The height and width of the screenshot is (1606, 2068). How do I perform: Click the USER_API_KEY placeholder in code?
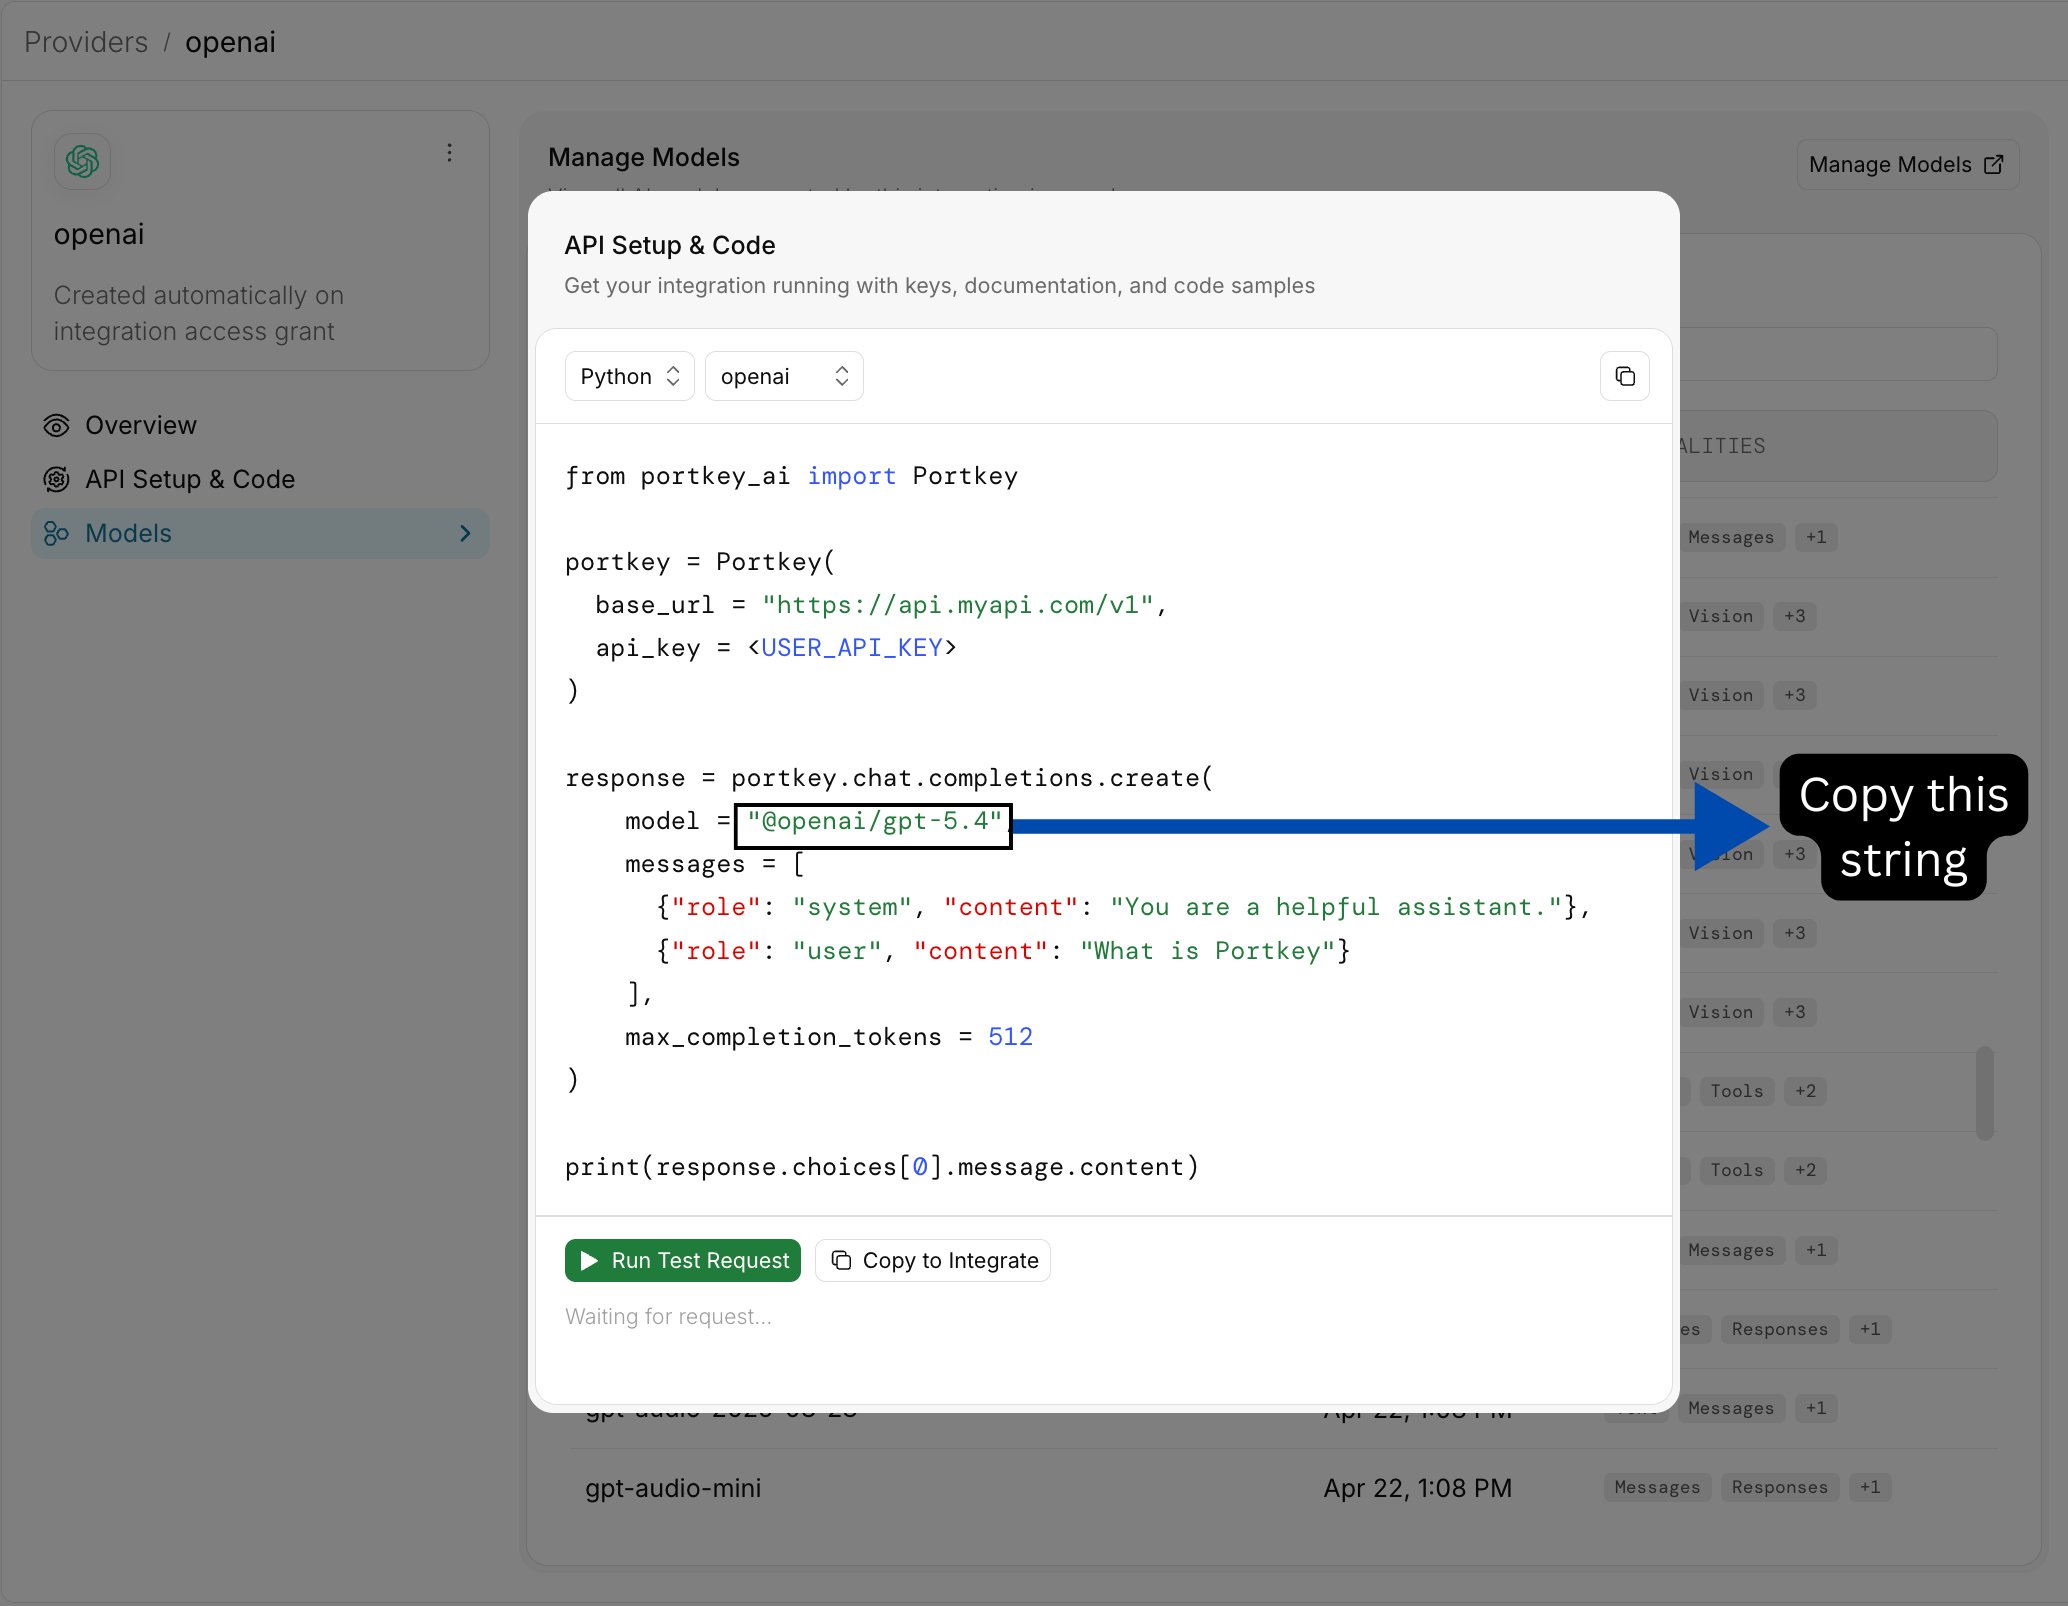click(x=852, y=648)
